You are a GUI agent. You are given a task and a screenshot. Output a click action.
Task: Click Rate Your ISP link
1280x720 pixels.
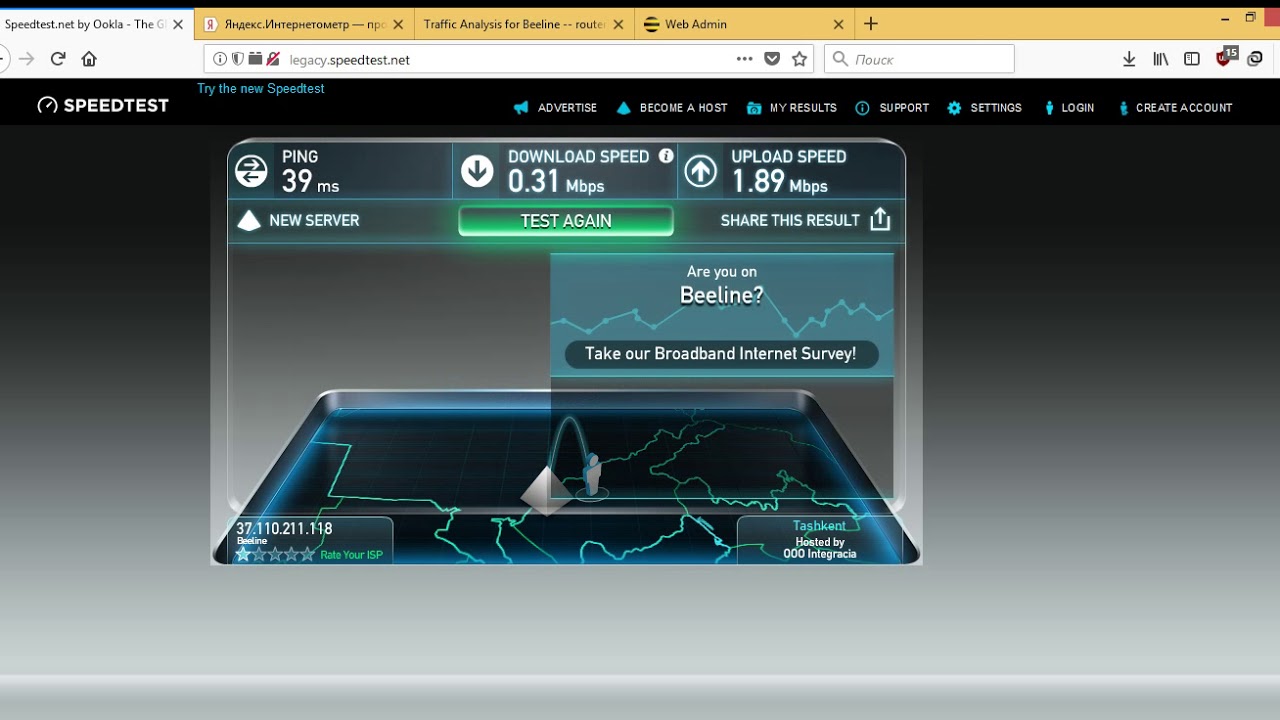point(351,555)
